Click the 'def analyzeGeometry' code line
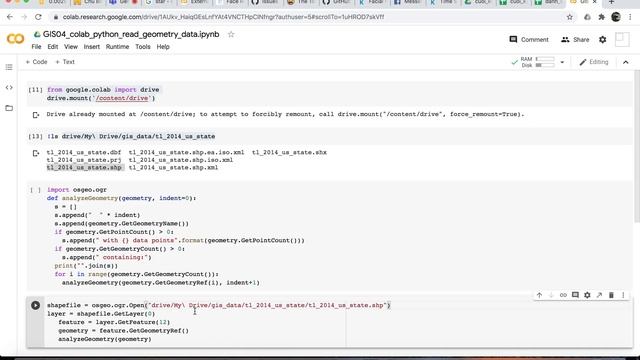 (x=122, y=198)
